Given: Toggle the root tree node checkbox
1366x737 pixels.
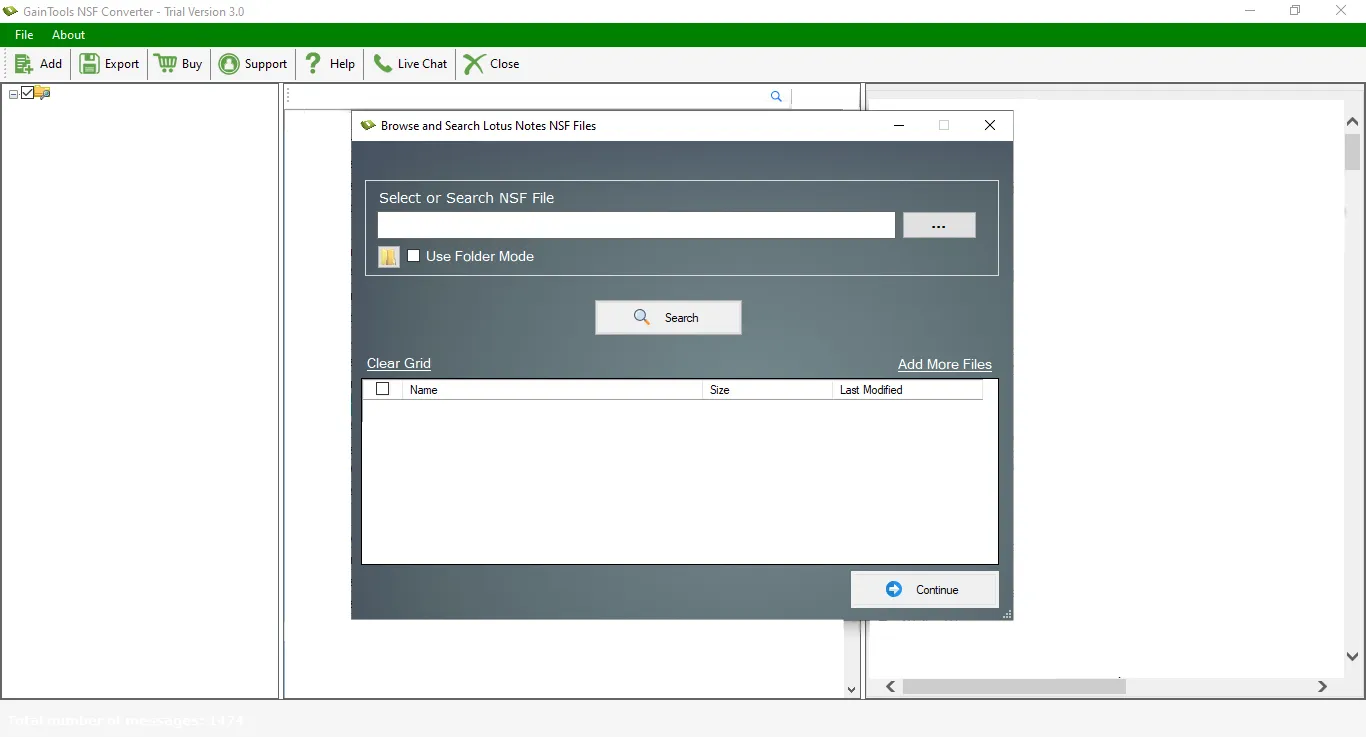Looking at the screenshot, I should pyautogui.click(x=27, y=93).
